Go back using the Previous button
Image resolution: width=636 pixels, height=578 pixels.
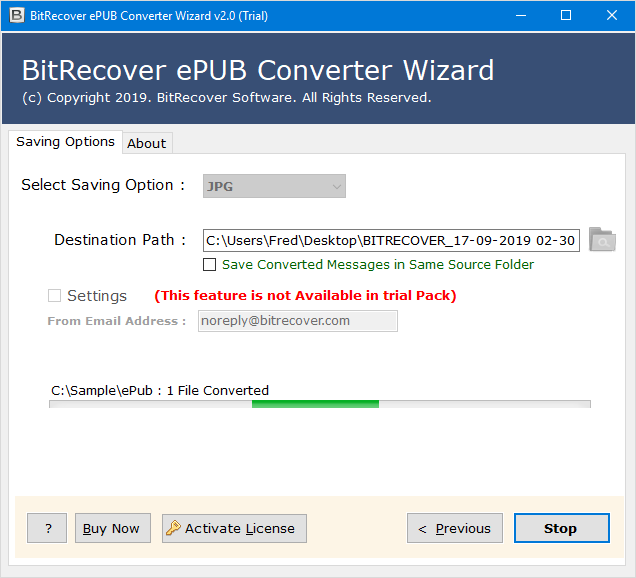(x=455, y=528)
